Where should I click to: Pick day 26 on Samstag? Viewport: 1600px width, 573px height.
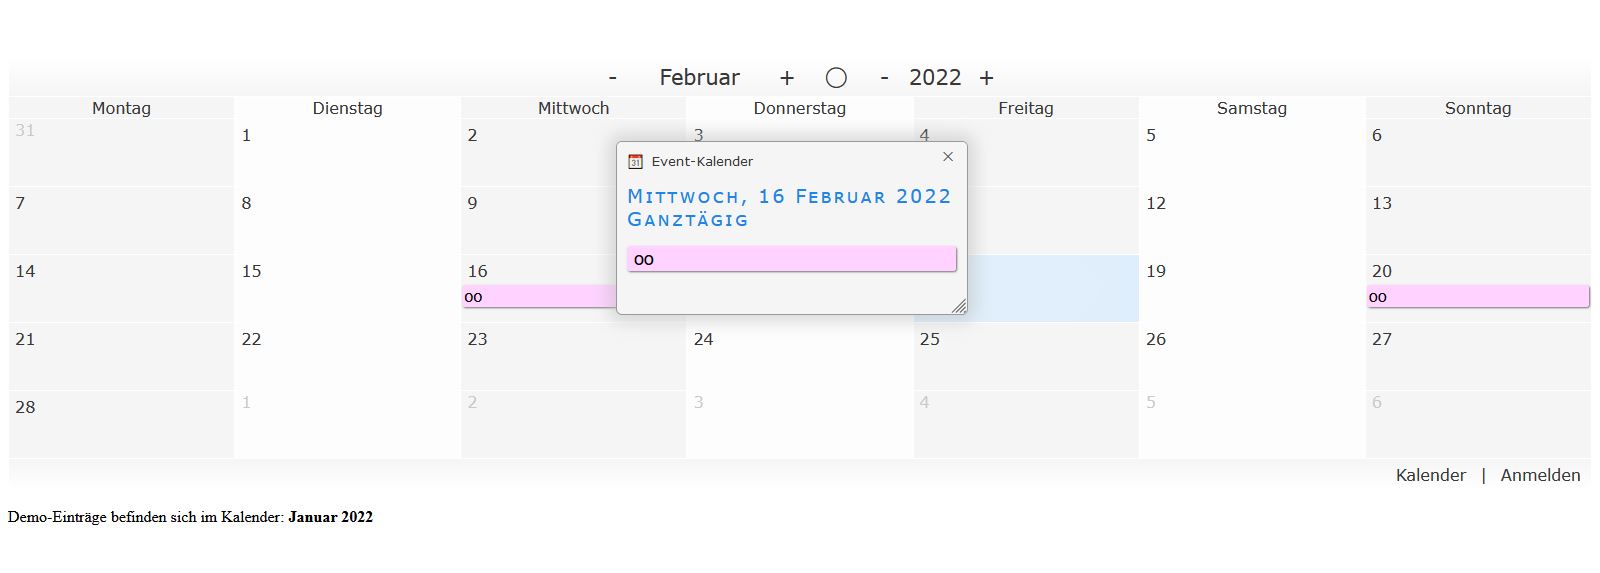(1252, 356)
